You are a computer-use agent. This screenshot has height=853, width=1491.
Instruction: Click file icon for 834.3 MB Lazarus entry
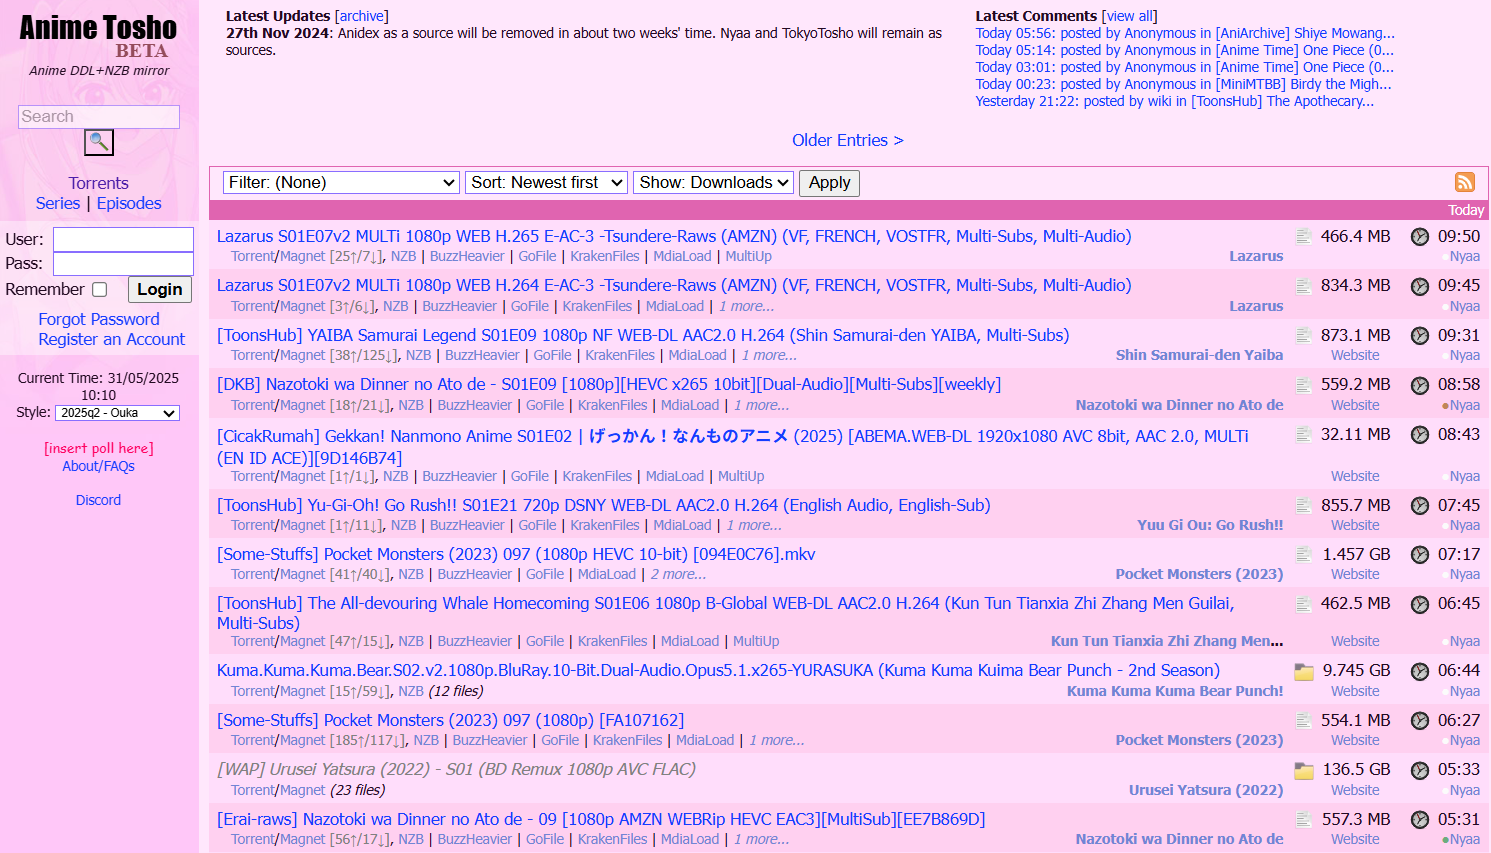[1303, 286]
